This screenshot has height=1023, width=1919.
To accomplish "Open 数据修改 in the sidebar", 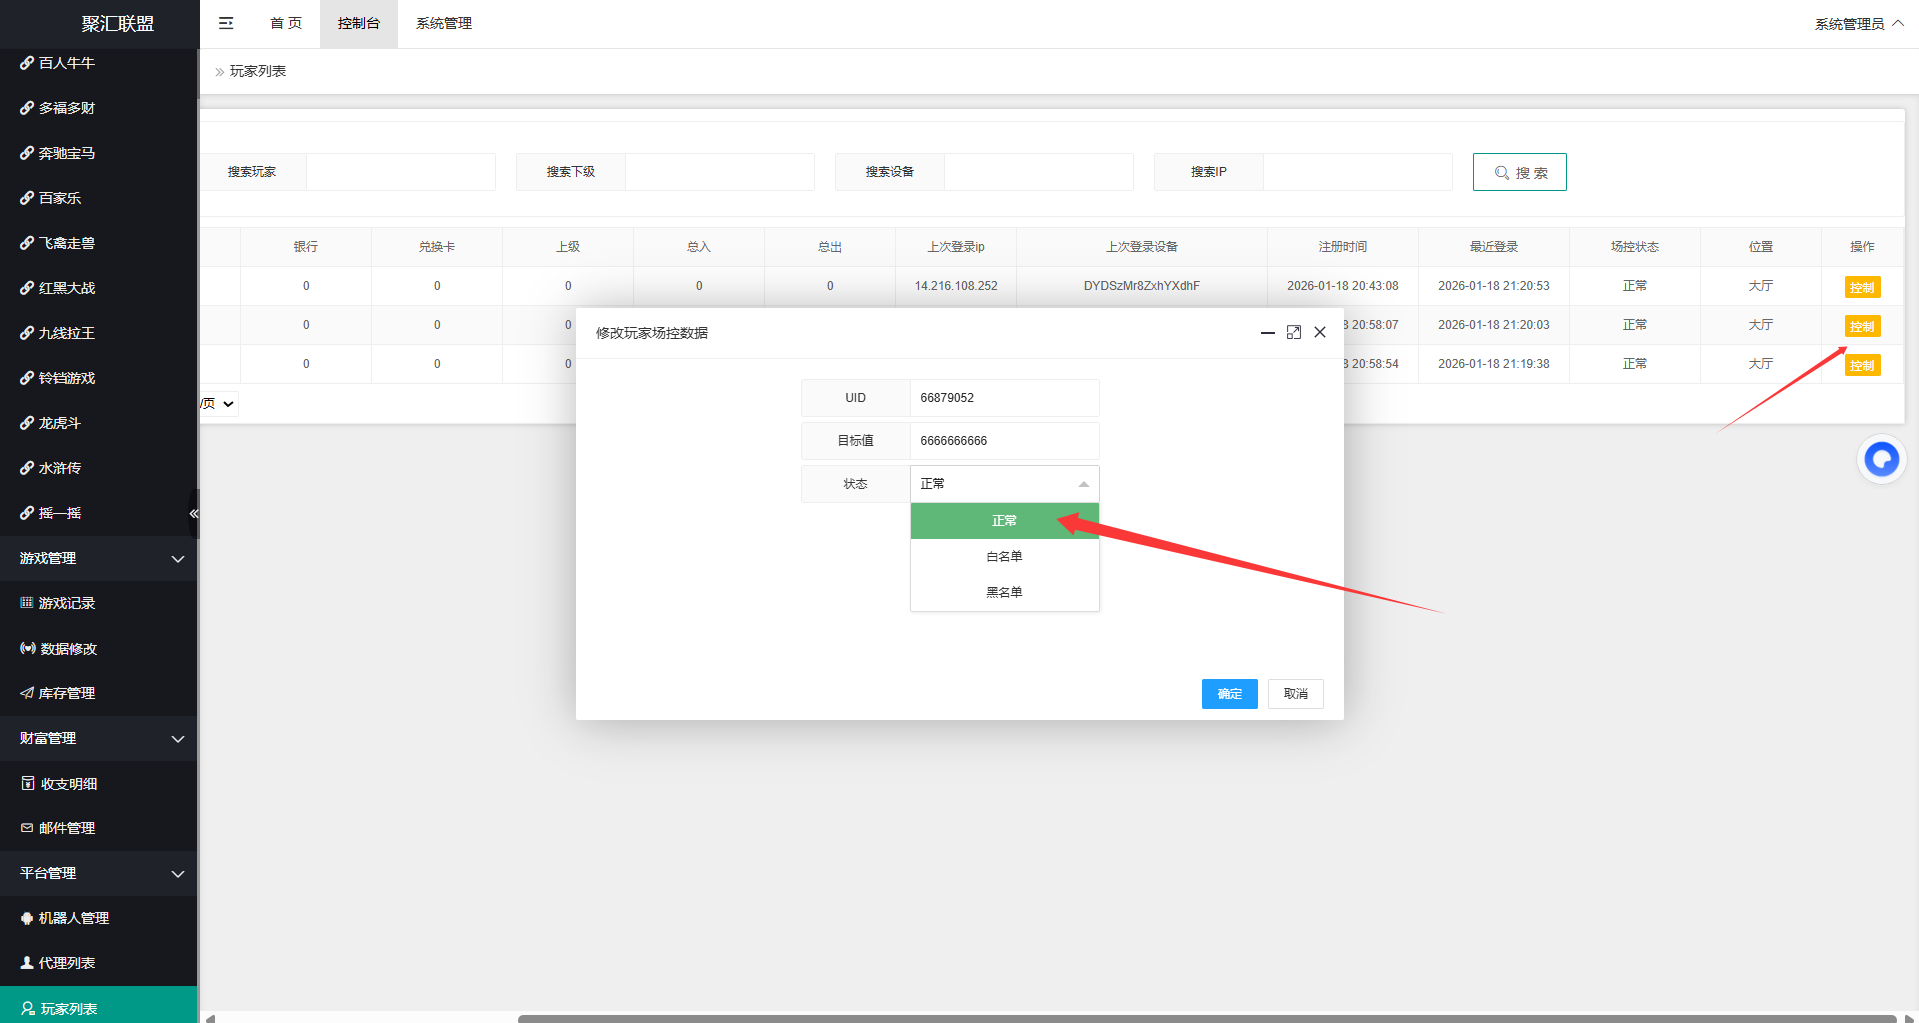I will point(68,648).
